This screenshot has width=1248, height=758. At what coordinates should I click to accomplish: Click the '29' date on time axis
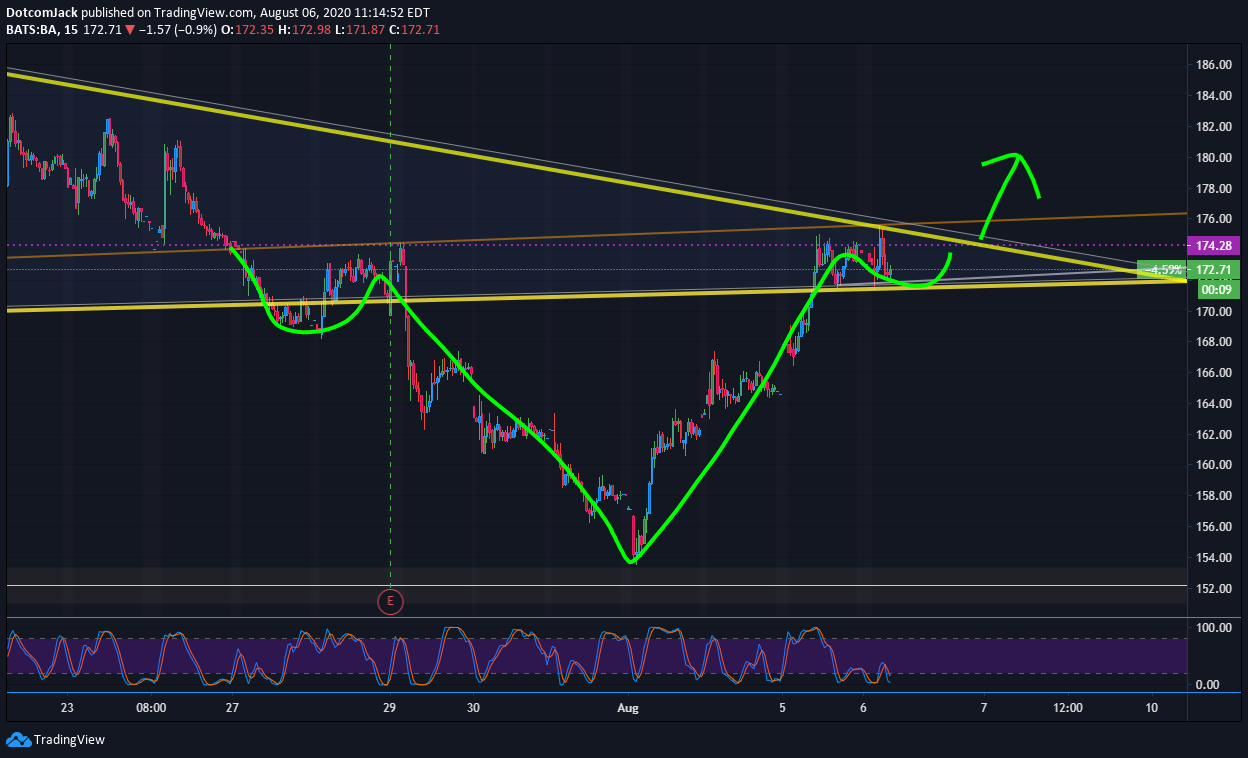click(x=390, y=708)
